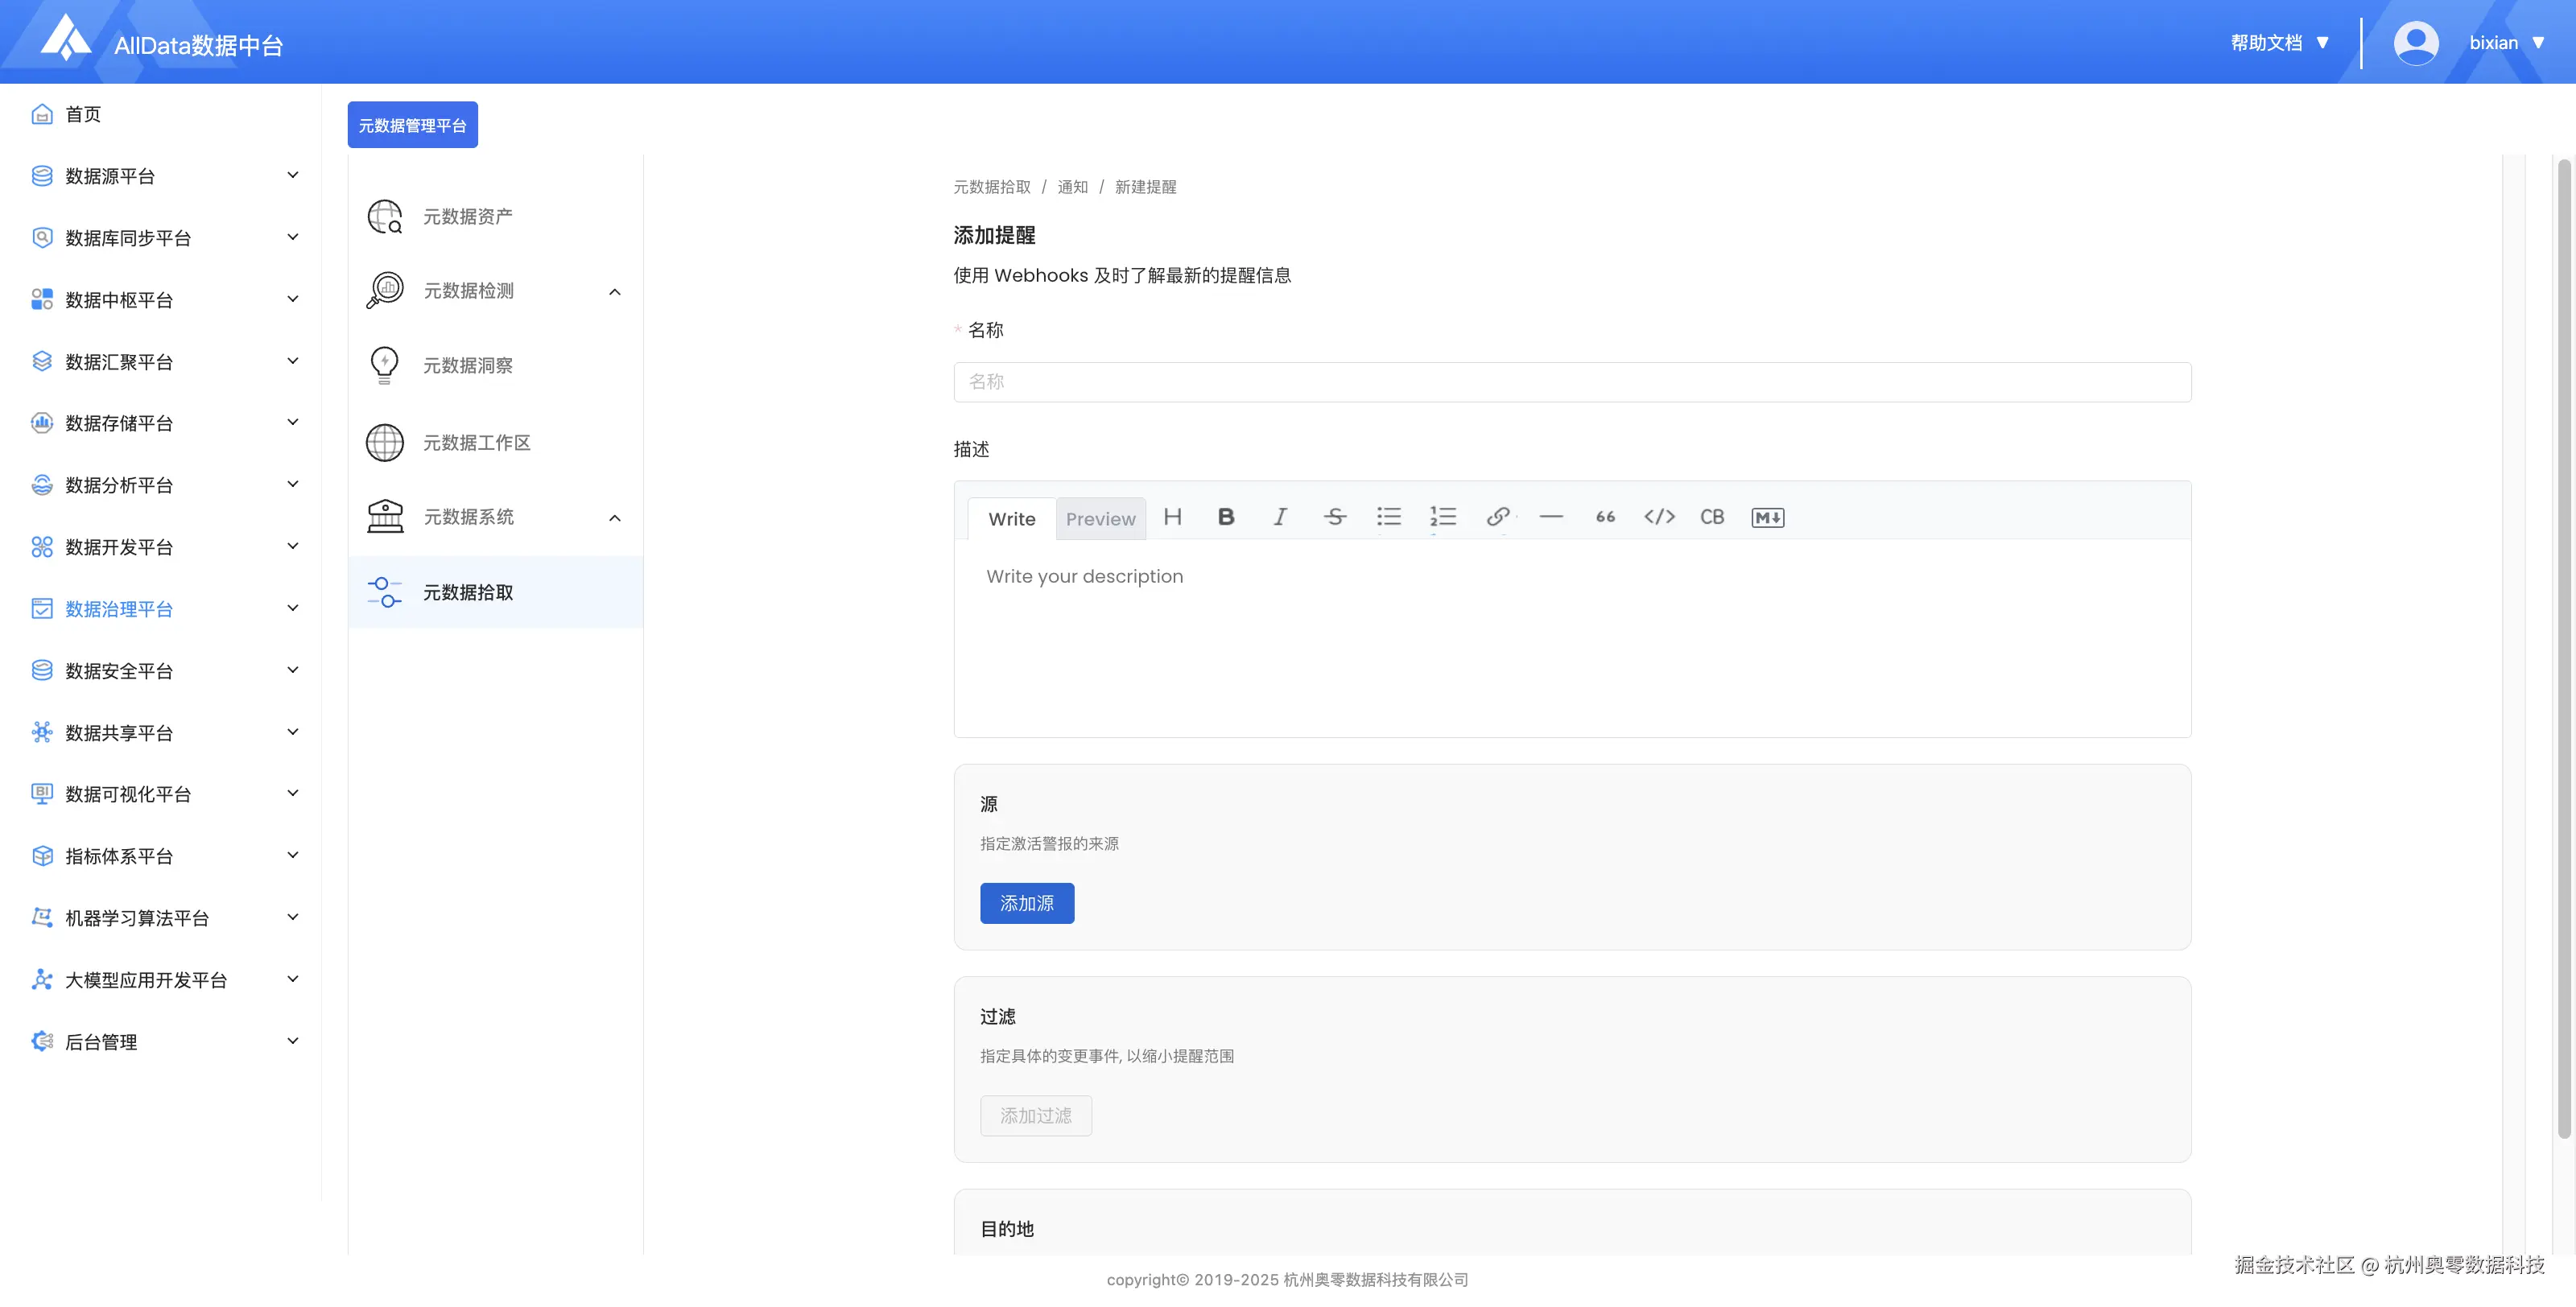The image size is (2576, 1307).
Task: Collapse the 元数据系统 menu section
Action: tap(615, 518)
